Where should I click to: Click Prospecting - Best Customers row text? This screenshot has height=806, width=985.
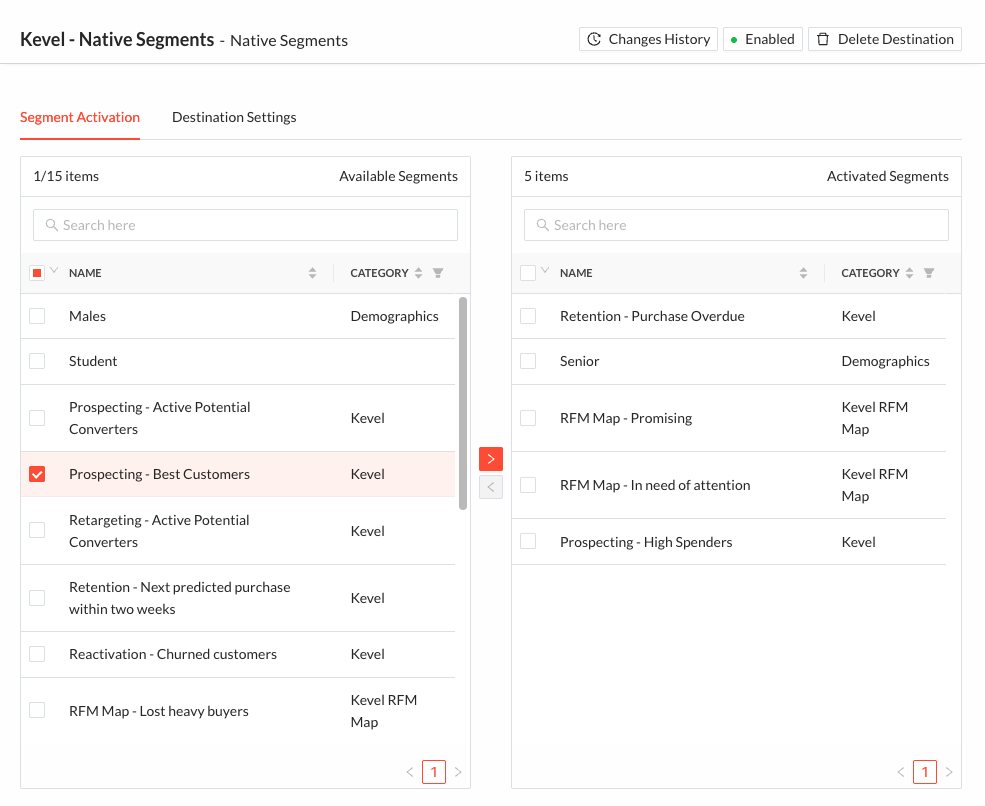click(160, 474)
